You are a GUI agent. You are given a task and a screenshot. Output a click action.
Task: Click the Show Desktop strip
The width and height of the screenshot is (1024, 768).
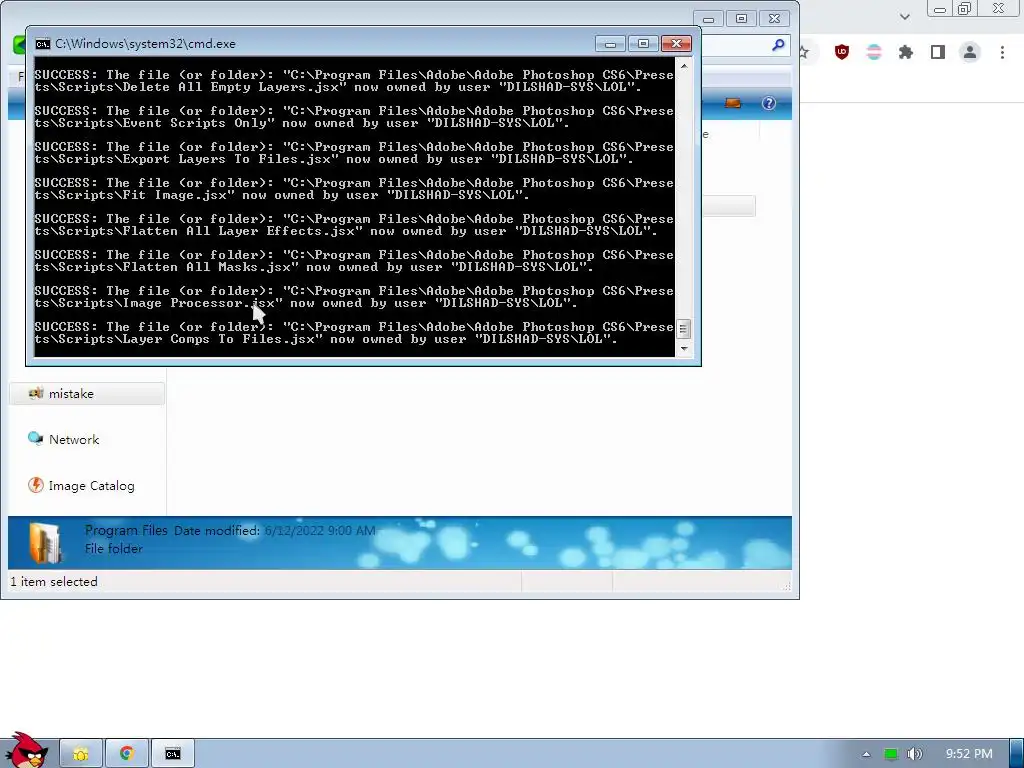(x=1017, y=754)
